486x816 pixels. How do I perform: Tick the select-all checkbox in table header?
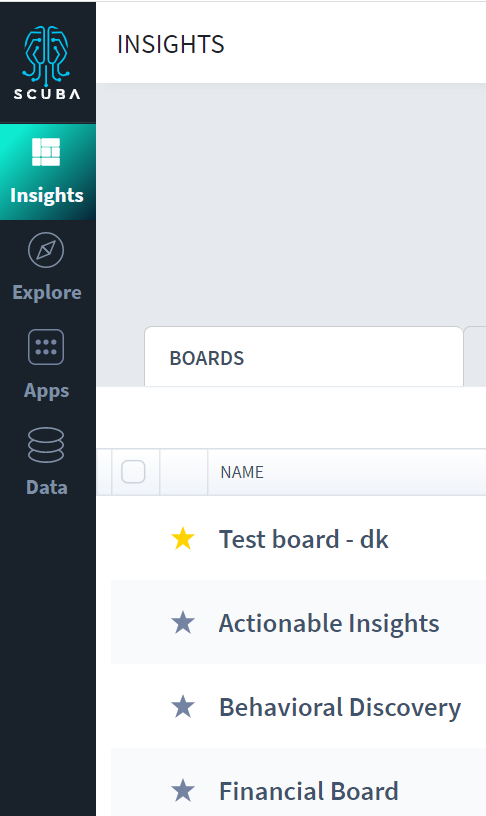[x=133, y=472]
